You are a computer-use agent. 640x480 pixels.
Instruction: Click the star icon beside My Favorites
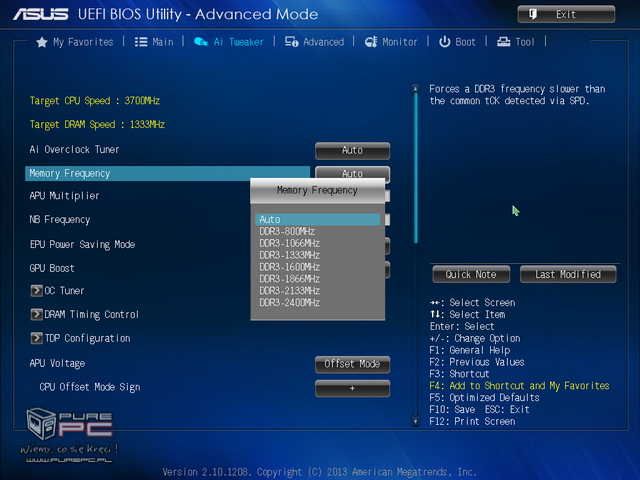point(42,42)
